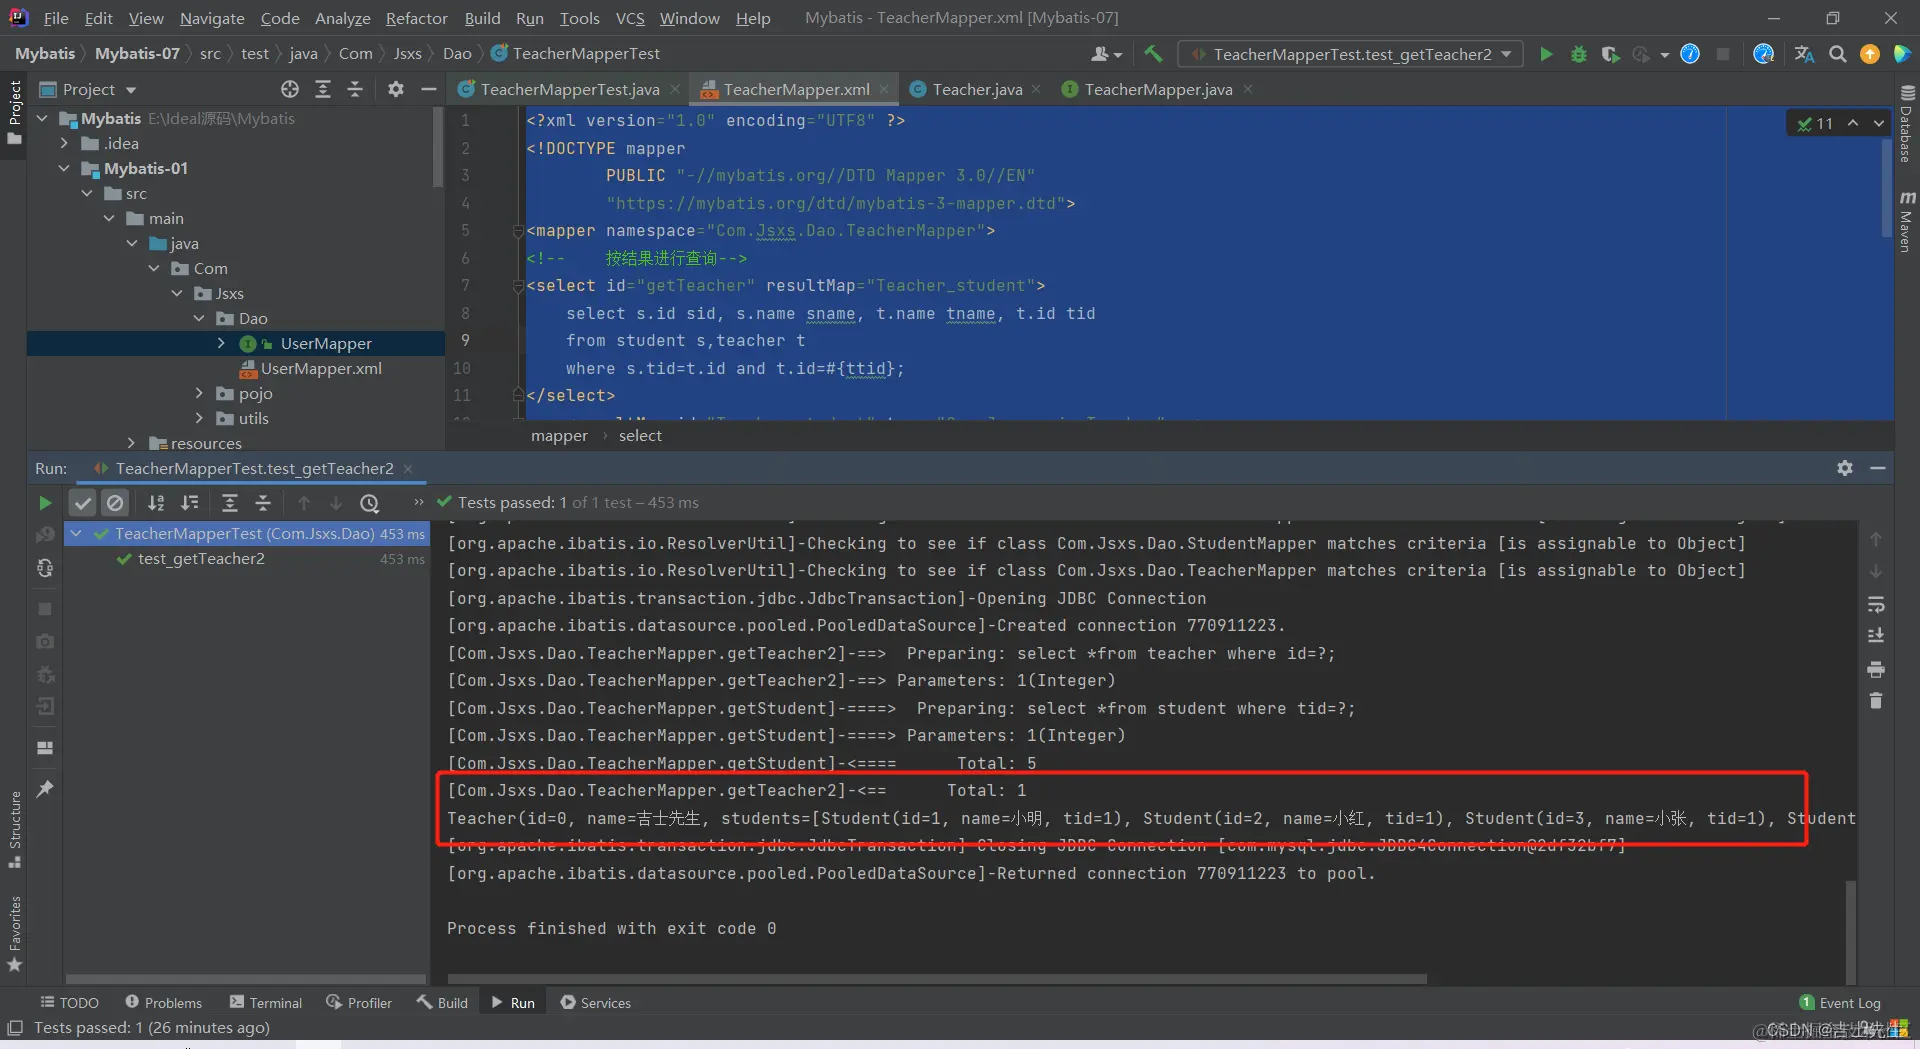1920x1049 pixels.
Task: Open Project panel settings gear
Action: [396, 89]
